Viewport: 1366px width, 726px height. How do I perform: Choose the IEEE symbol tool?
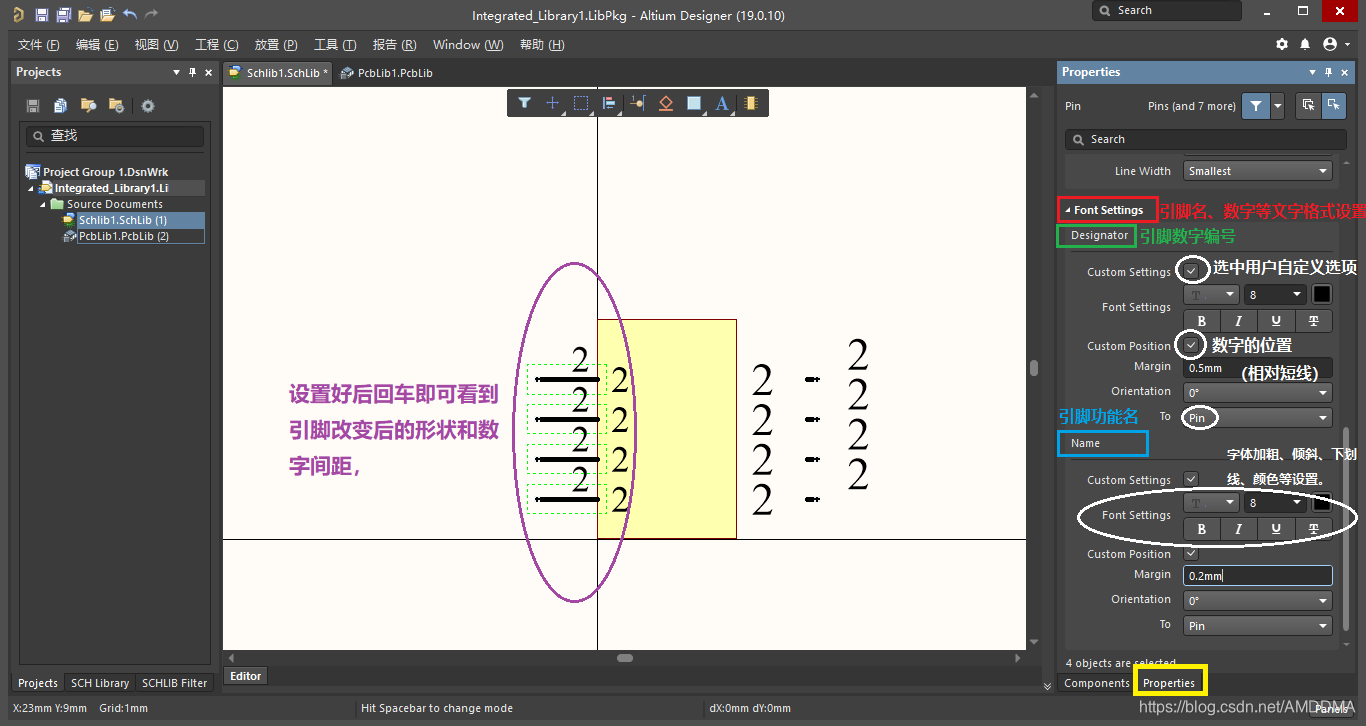[666, 103]
